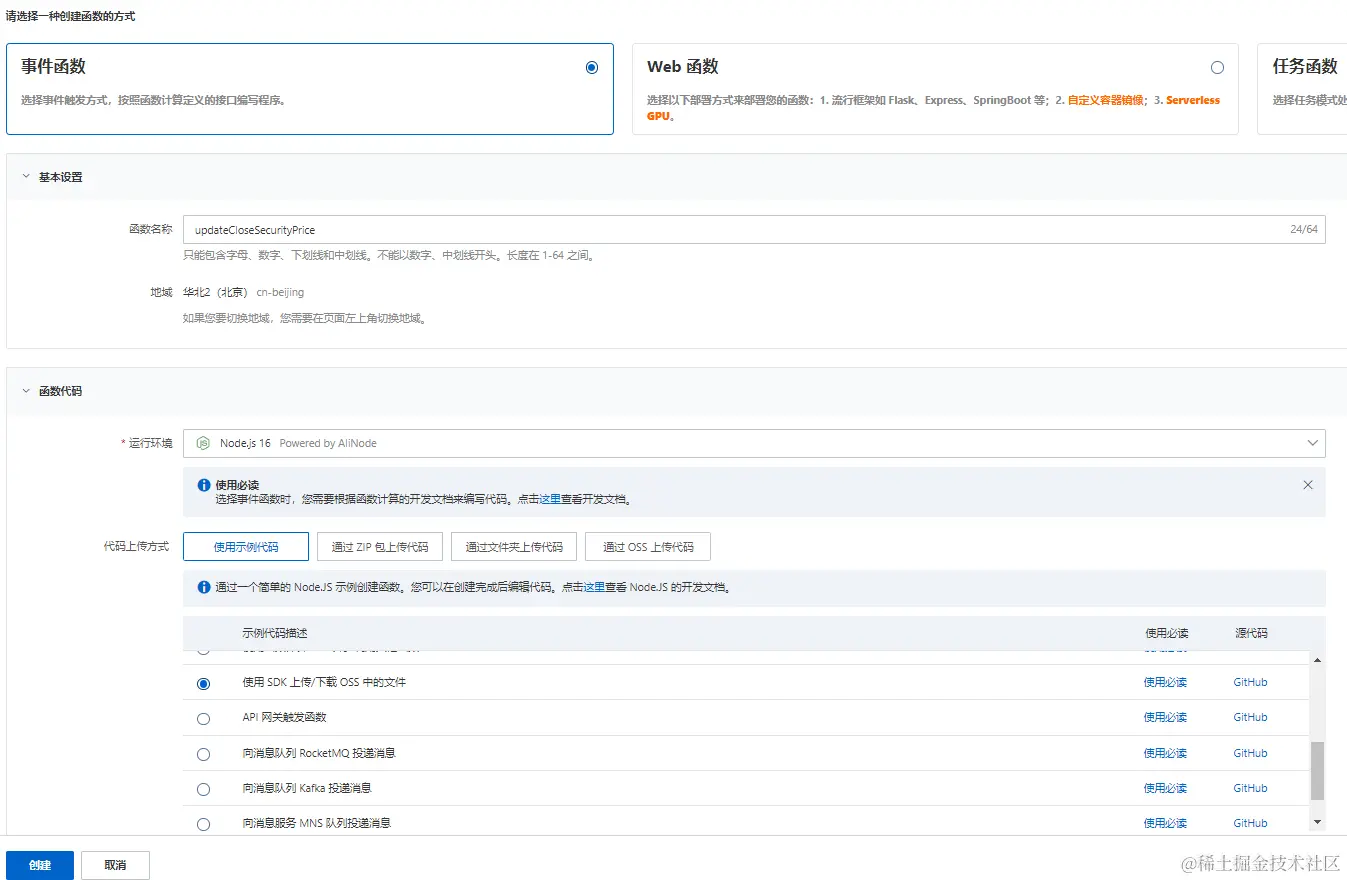
Task: Choose the 向消息队列 RocketMQ 投递消息 radio
Action: click(204, 754)
